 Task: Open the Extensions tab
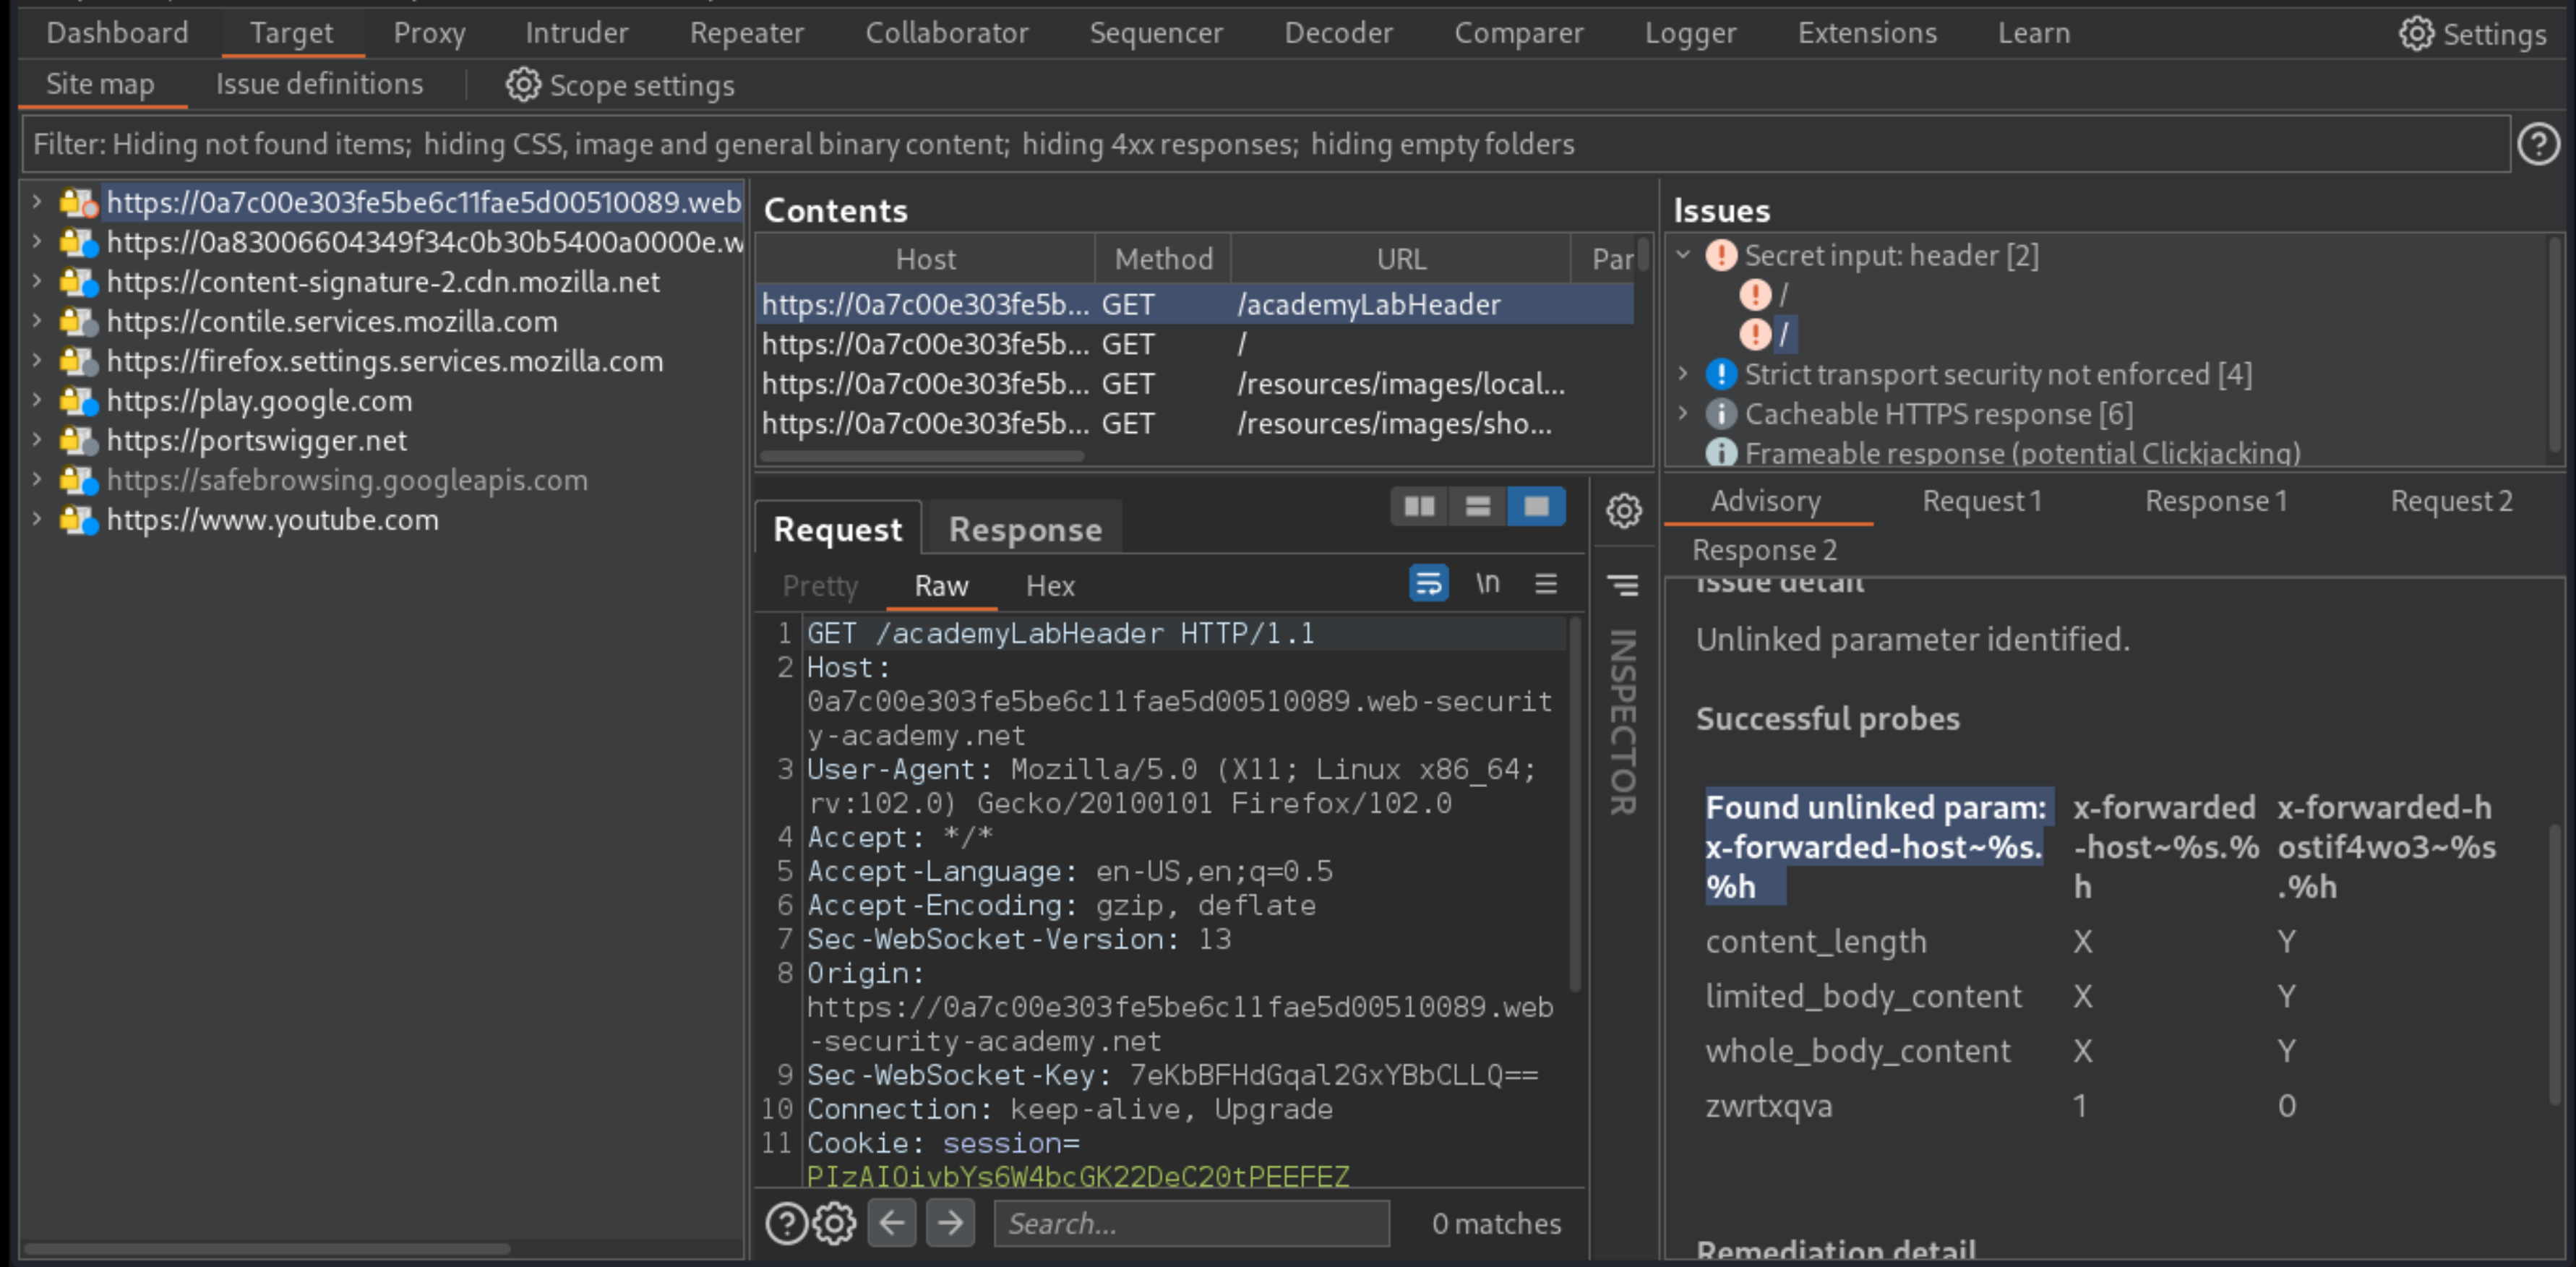point(1867,33)
